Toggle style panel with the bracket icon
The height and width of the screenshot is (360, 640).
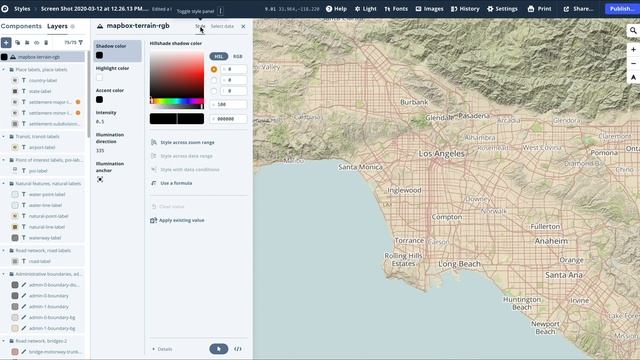[x=220, y=11]
